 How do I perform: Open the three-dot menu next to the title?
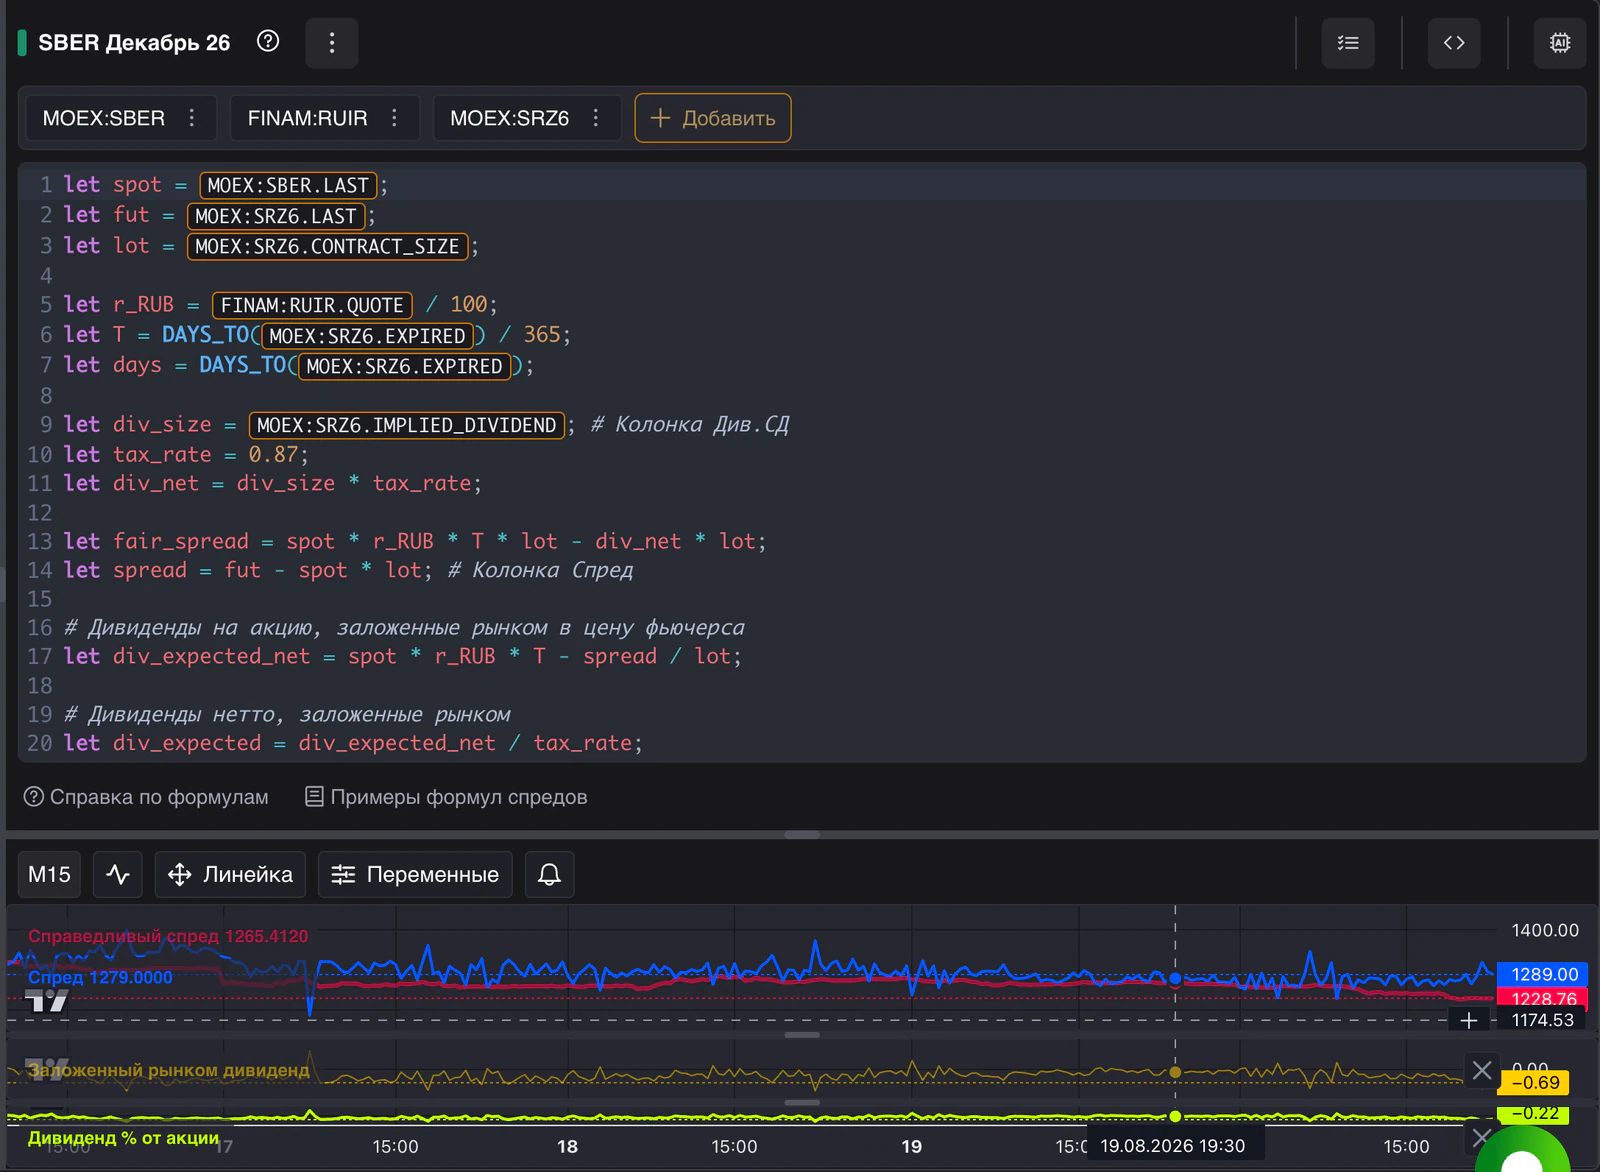click(x=332, y=42)
